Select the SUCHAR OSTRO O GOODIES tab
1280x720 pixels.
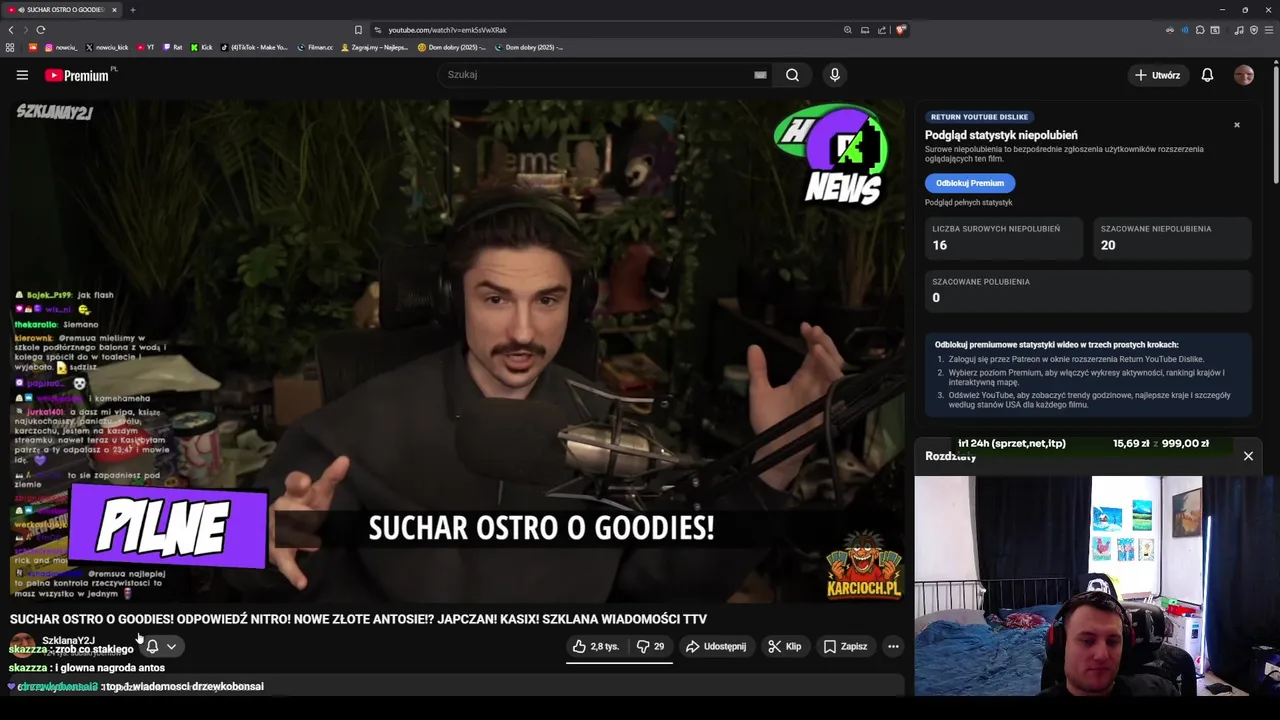click(60, 10)
